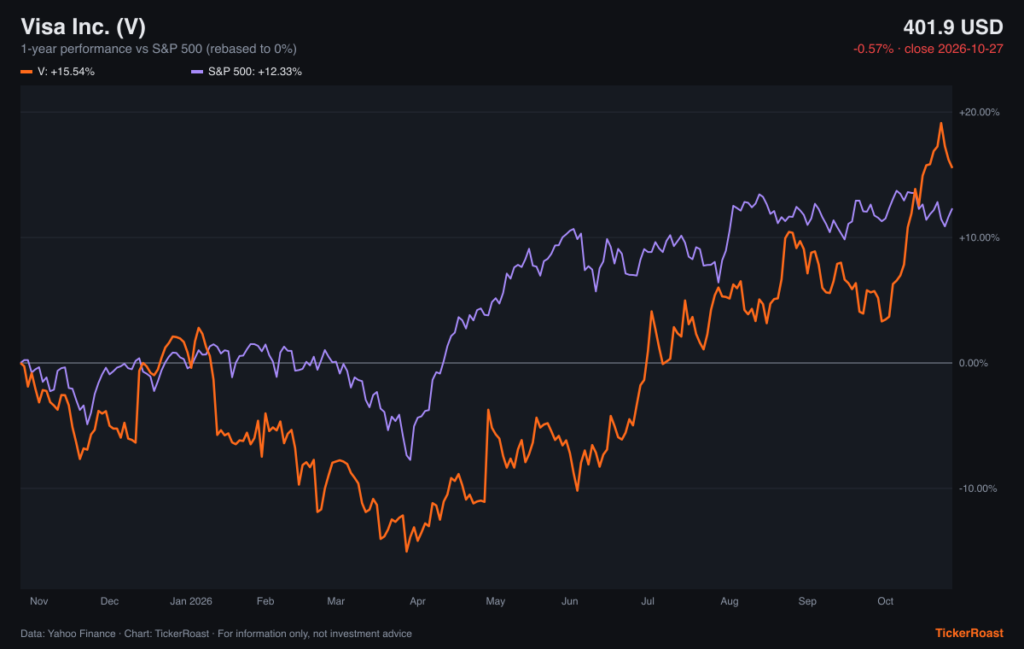The width and height of the screenshot is (1024, 649).
Task: Click the -0.57% close 2026-10-27 text
Action: point(928,49)
